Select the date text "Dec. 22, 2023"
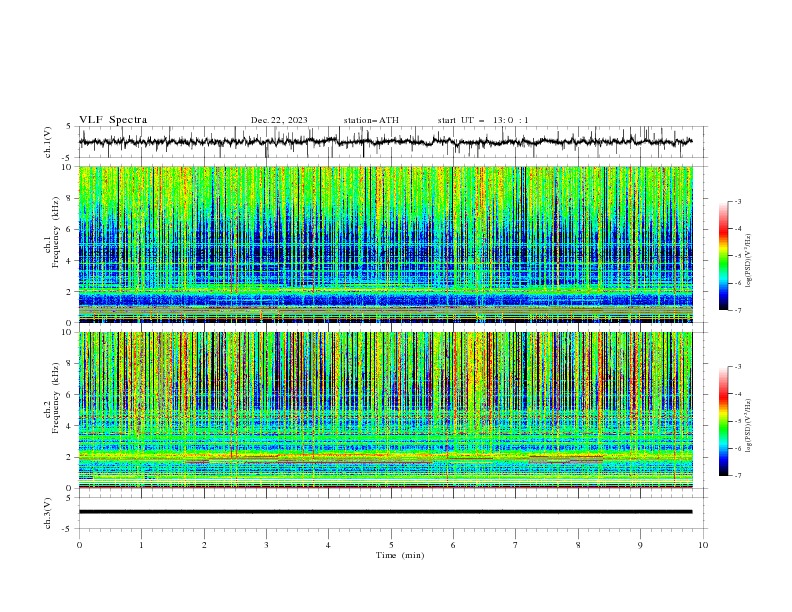792x612 pixels. coord(279,120)
